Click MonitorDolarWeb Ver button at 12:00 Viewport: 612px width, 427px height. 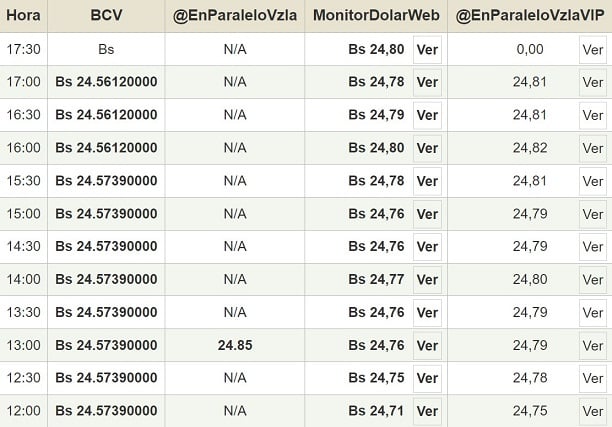[x=427, y=411]
